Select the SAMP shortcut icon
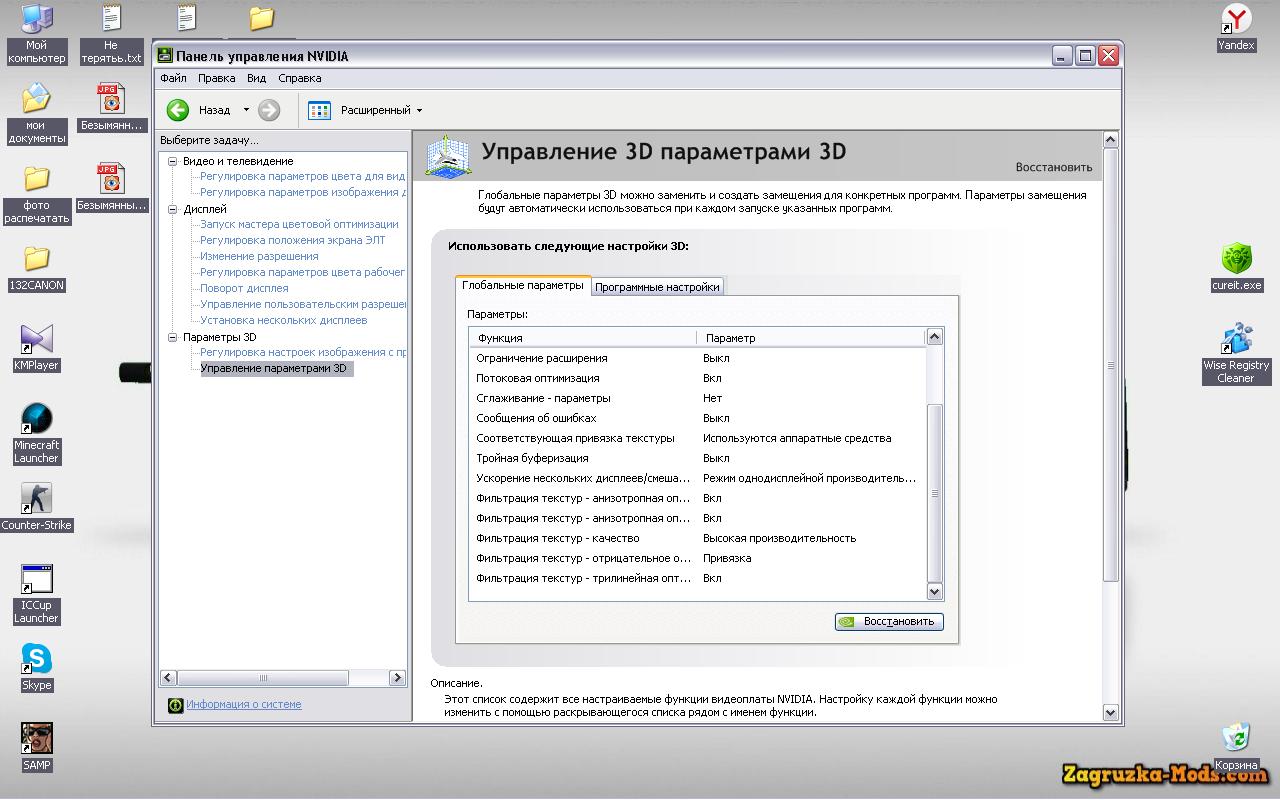 (37, 739)
